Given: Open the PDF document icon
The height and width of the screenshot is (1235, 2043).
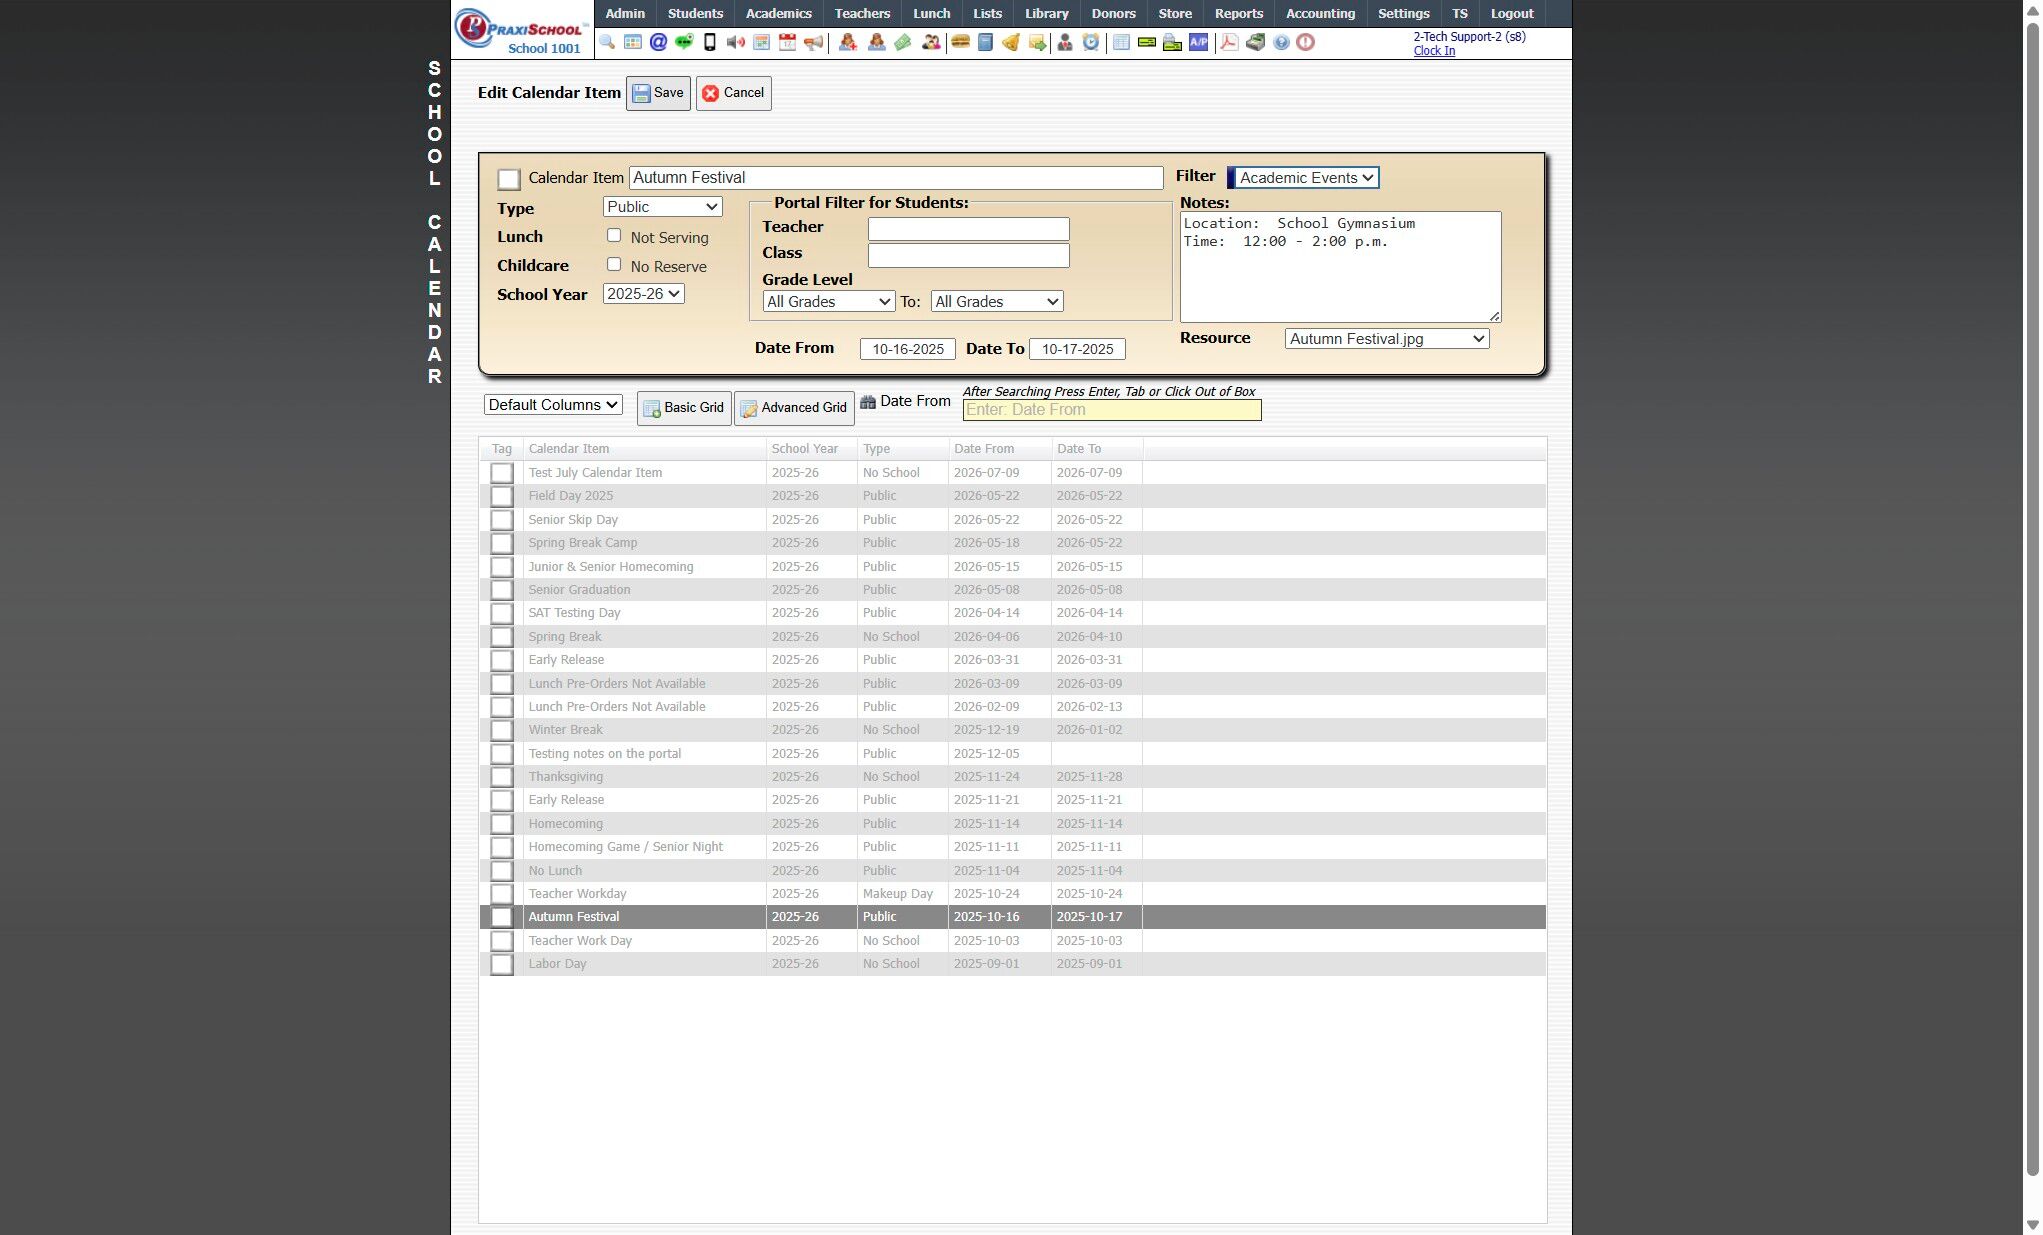Looking at the screenshot, I should (x=1229, y=42).
